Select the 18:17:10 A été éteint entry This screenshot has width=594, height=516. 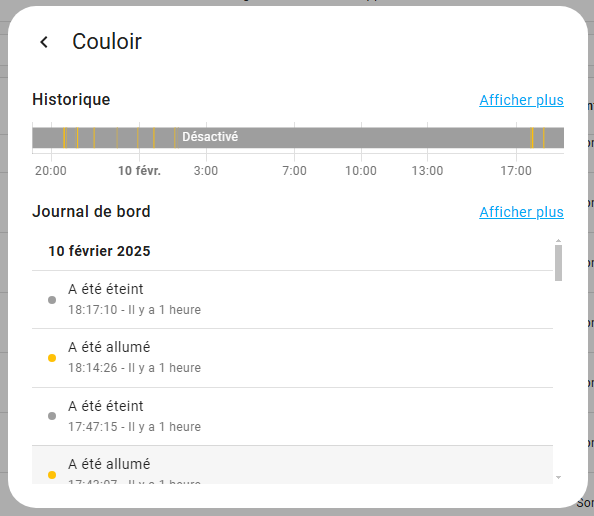(292, 300)
